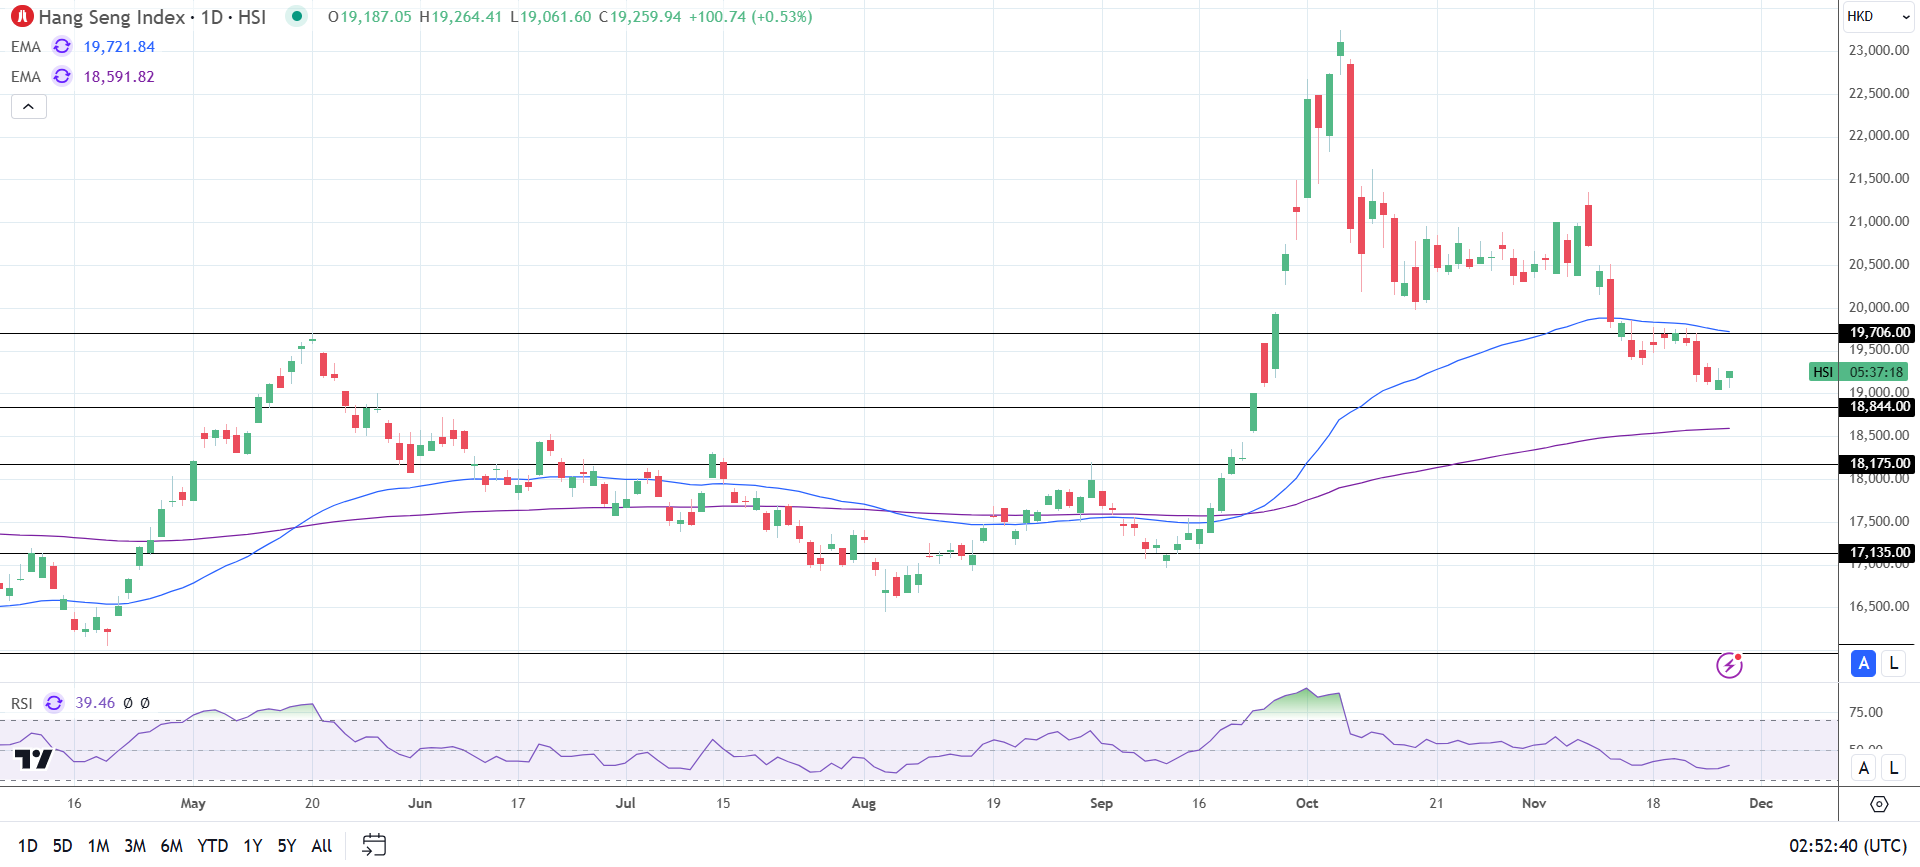
Task: Click 23,000.00 on the price axis
Action: [x=1879, y=50]
